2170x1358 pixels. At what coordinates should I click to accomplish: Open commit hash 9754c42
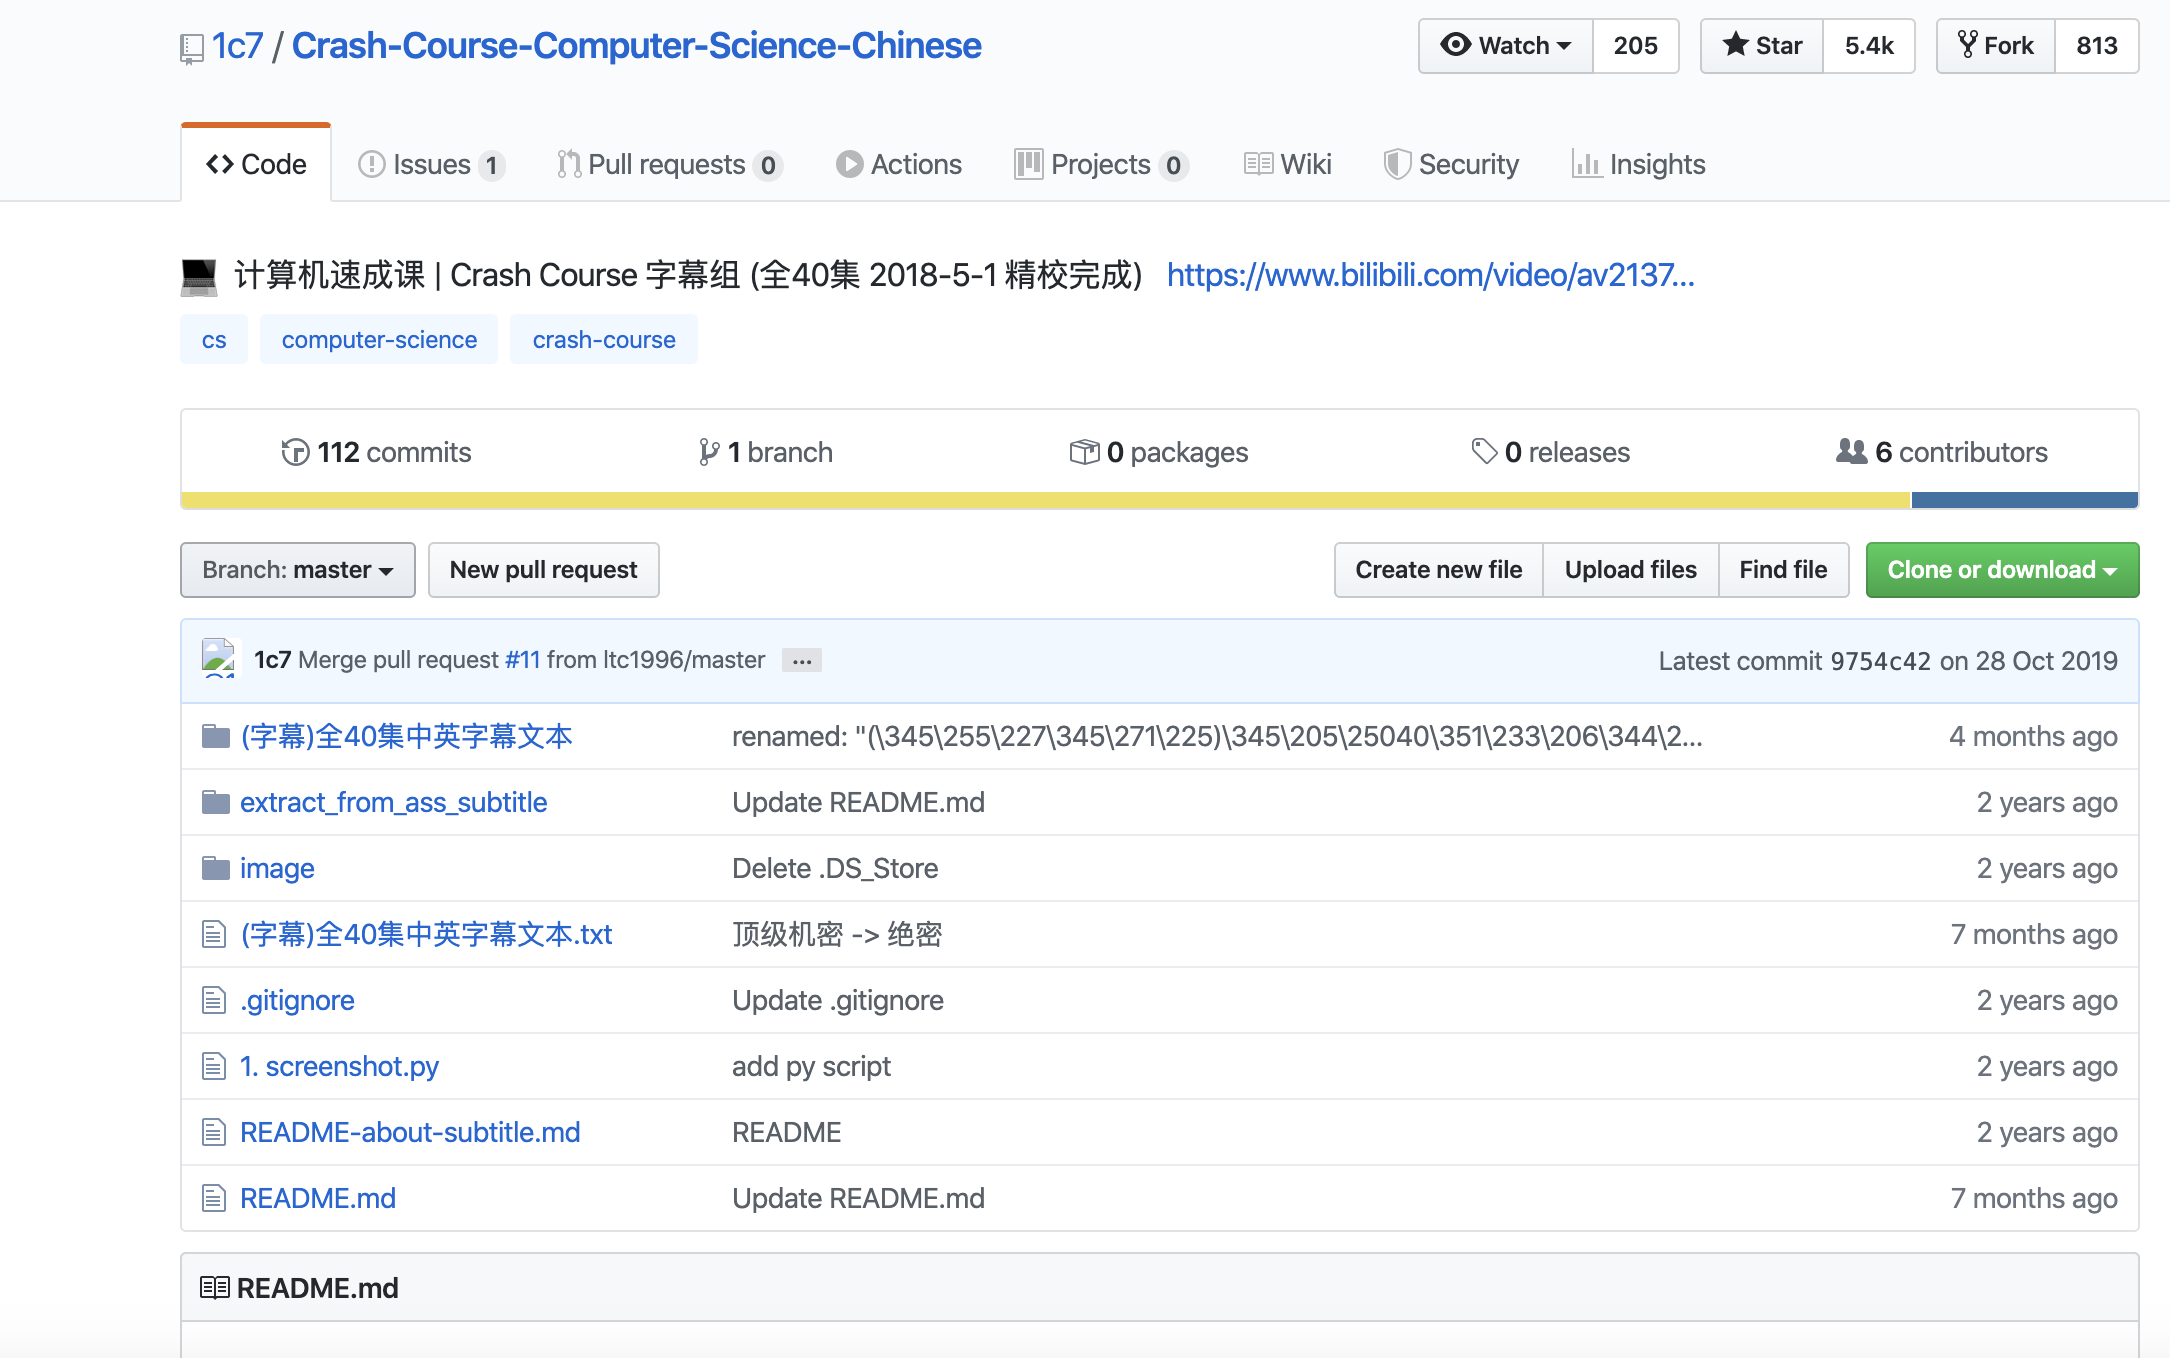(x=1880, y=661)
